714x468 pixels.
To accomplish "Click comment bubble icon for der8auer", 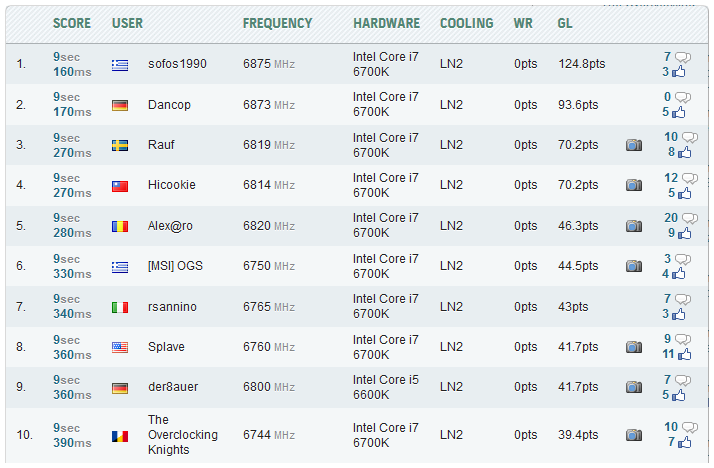I will tap(683, 380).
